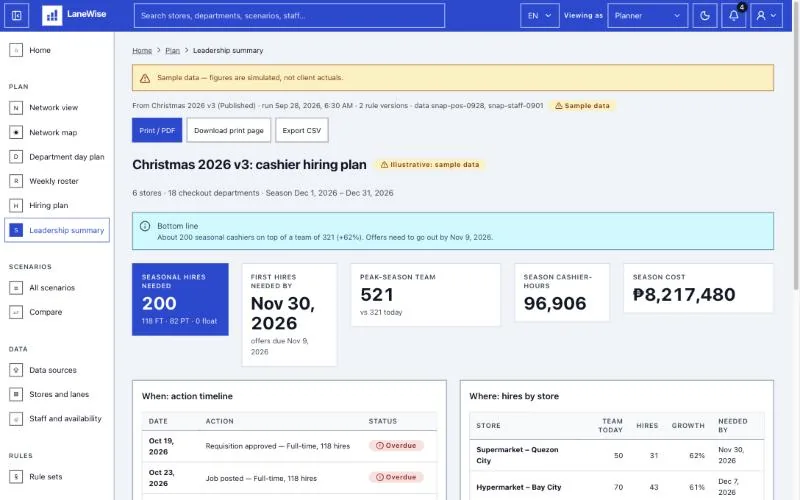Click the yellow Sample data badge
Image resolution: width=800 pixels, height=500 pixels.
point(582,106)
